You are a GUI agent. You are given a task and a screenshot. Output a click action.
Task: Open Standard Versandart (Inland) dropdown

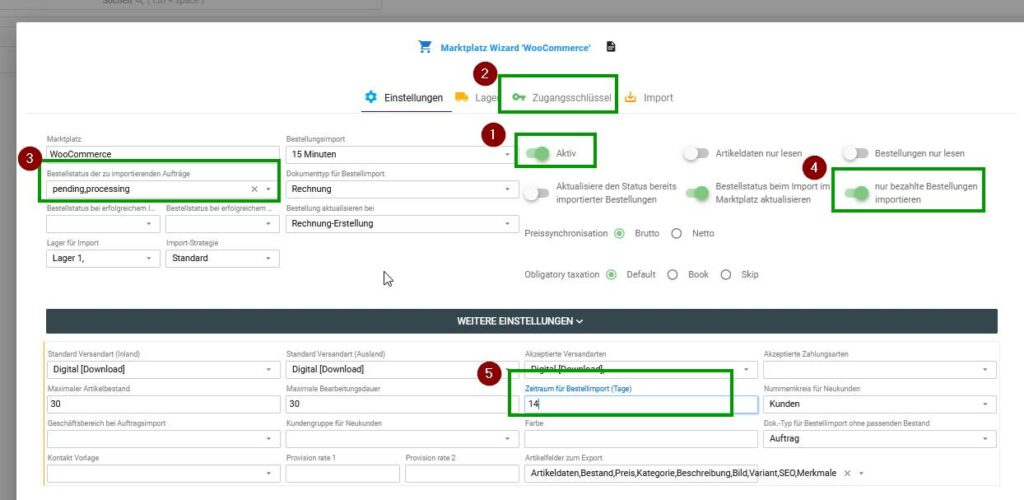tap(163, 369)
